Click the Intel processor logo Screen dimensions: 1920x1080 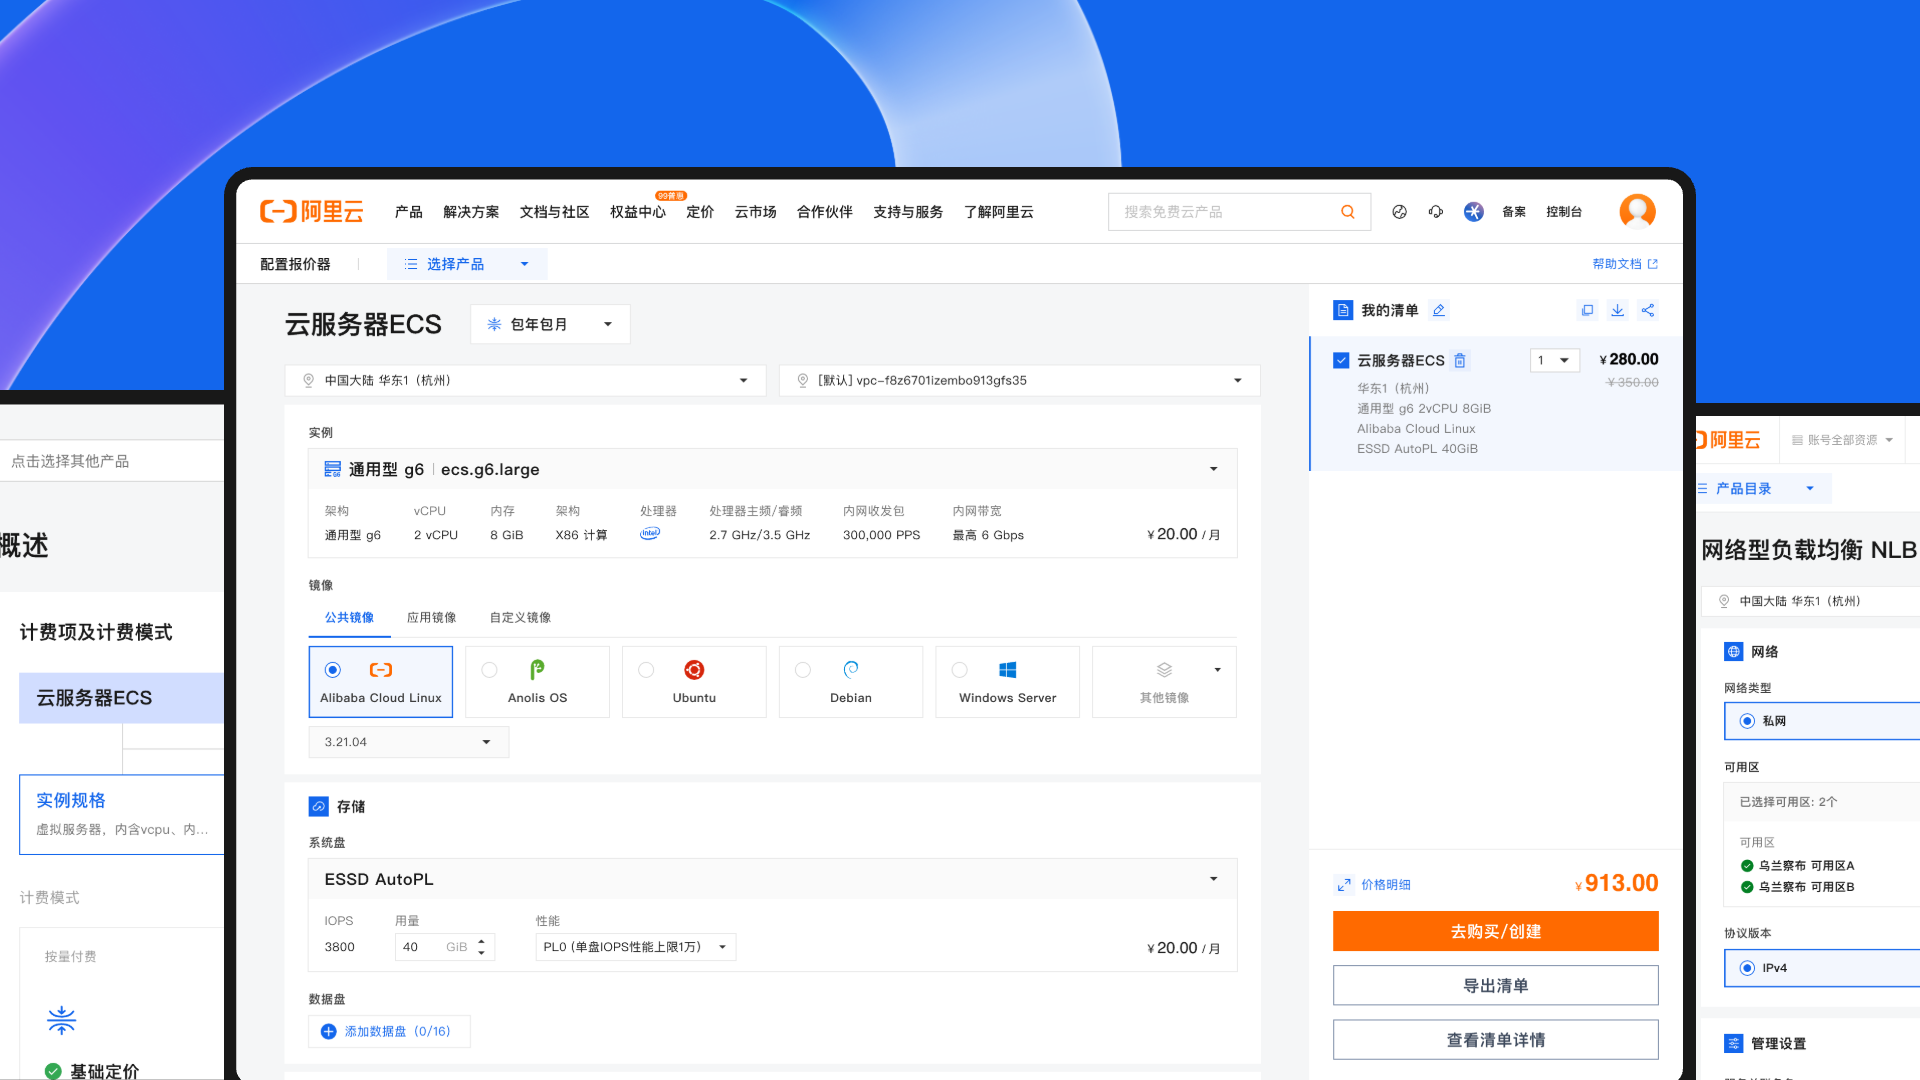[x=650, y=534]
